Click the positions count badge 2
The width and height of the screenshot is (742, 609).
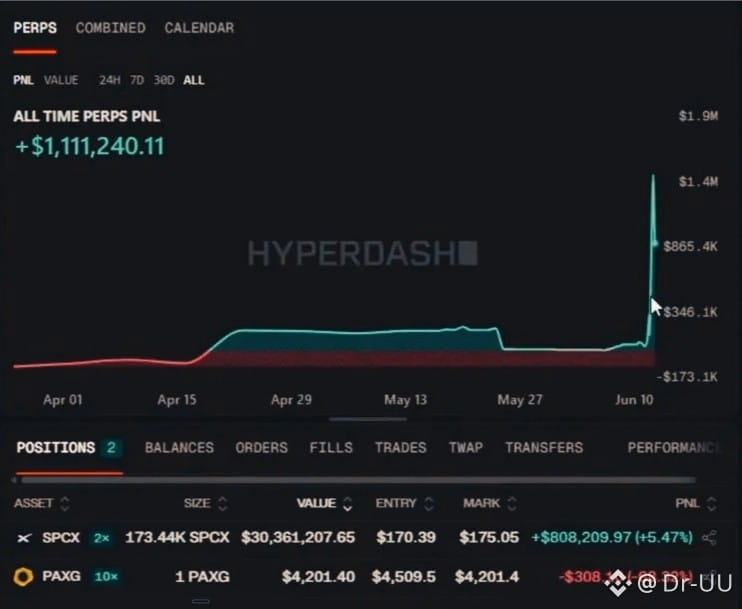point(112,448)
